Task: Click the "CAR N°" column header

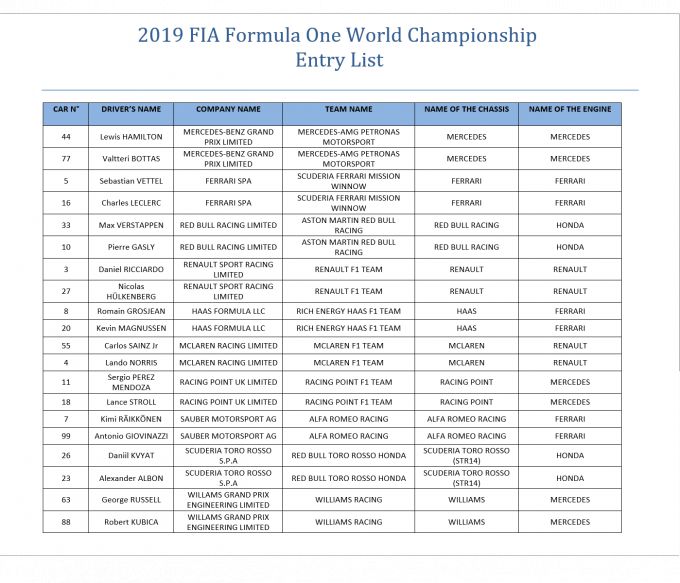Action: click(65, 109)
